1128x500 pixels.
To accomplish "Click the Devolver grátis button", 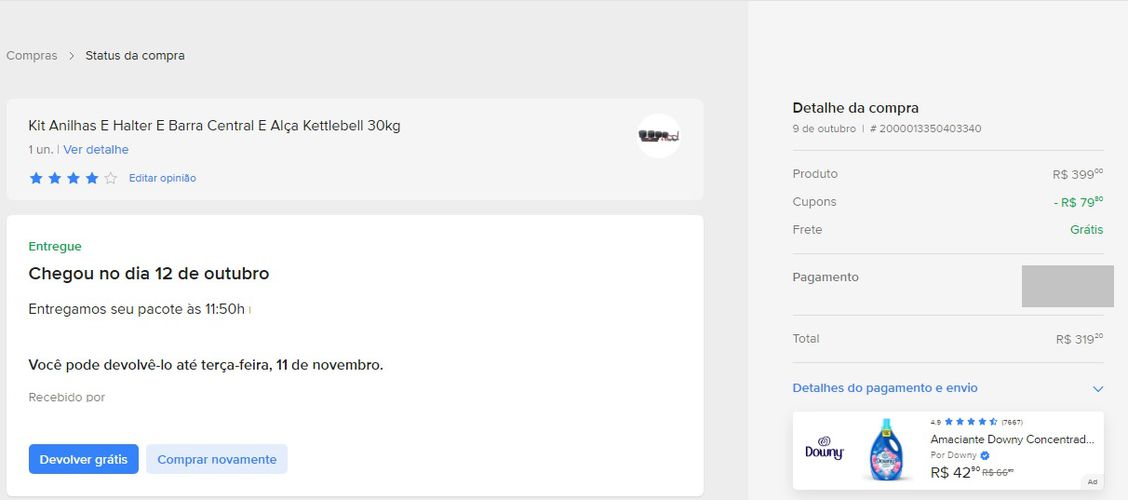I will click(x=83, y=459).
